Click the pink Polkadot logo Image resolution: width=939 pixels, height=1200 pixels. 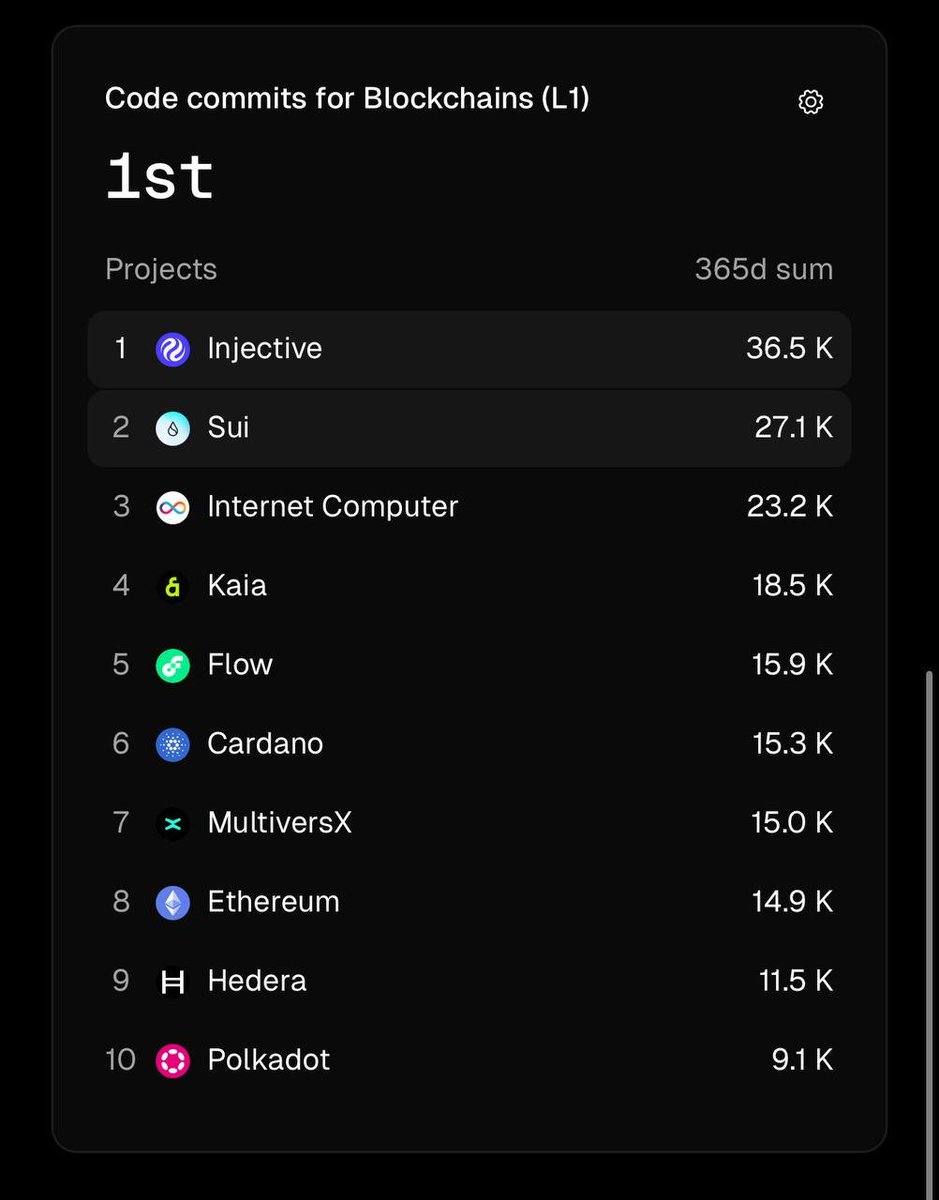(173, 1060)
